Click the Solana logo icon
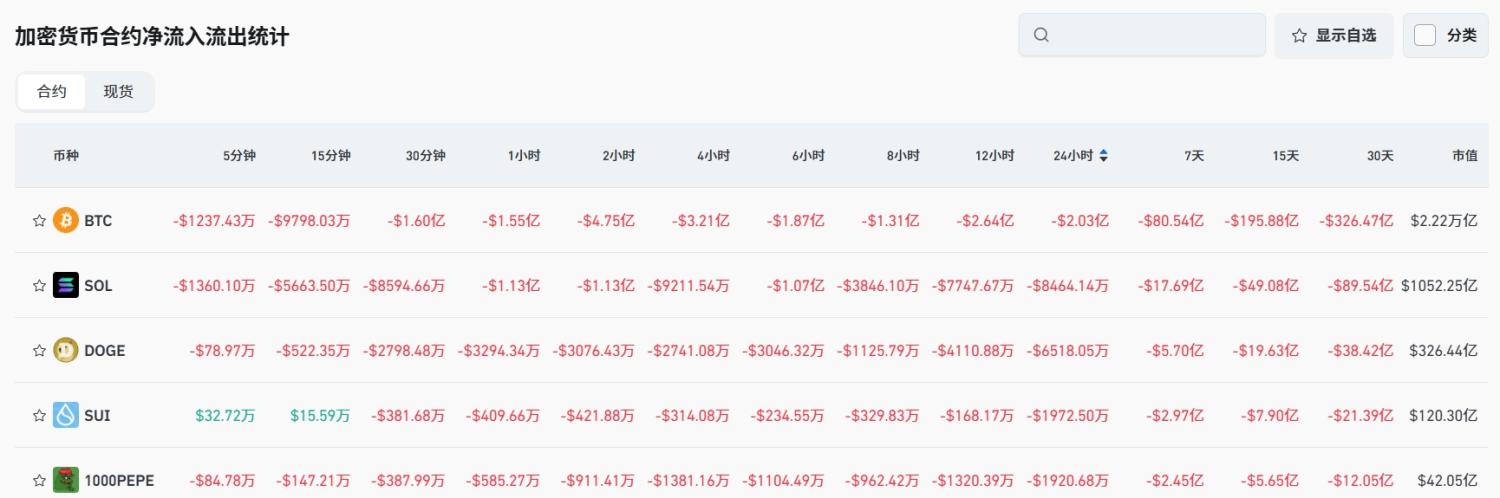 [66, 285]
